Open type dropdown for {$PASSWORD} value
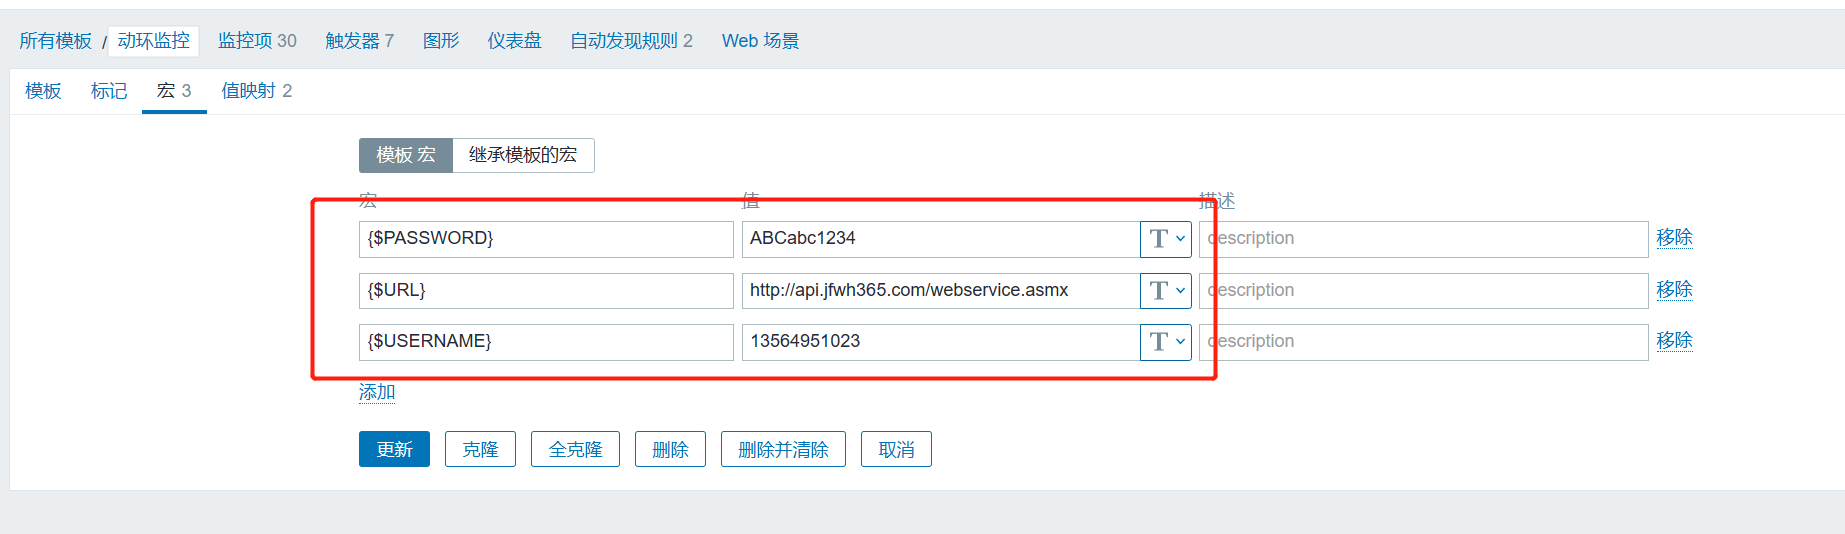The height and width of the screenshot is (534, 1845). pos(1166,239)
